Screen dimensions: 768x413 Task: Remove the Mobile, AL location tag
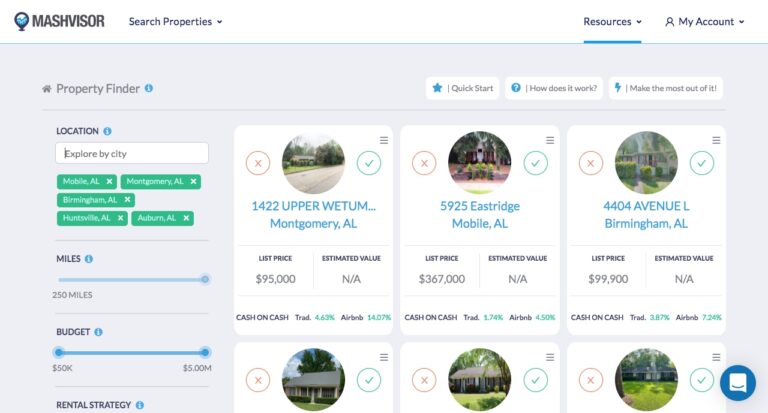109,181
